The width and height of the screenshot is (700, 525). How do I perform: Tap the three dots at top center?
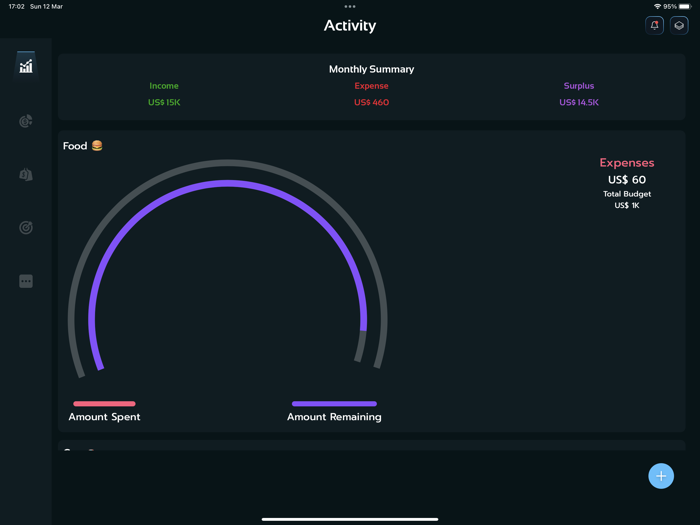(x=350, y=6)
